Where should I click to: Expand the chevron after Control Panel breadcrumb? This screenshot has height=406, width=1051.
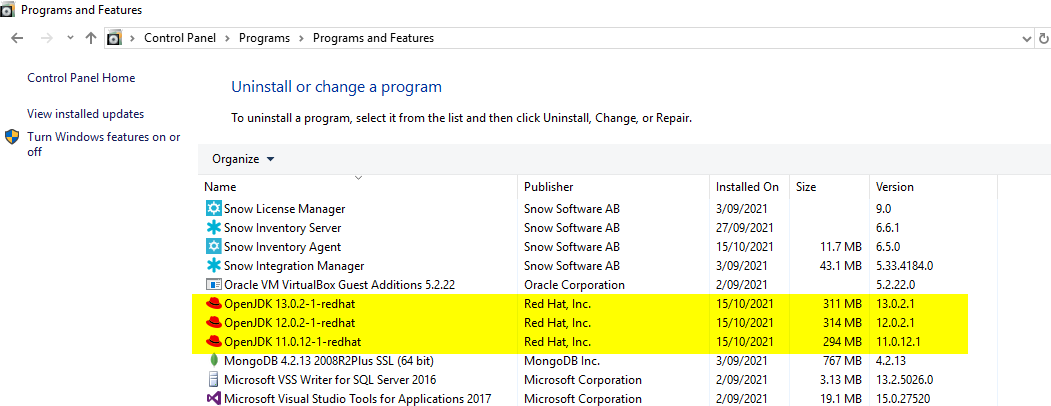[227, 38]
